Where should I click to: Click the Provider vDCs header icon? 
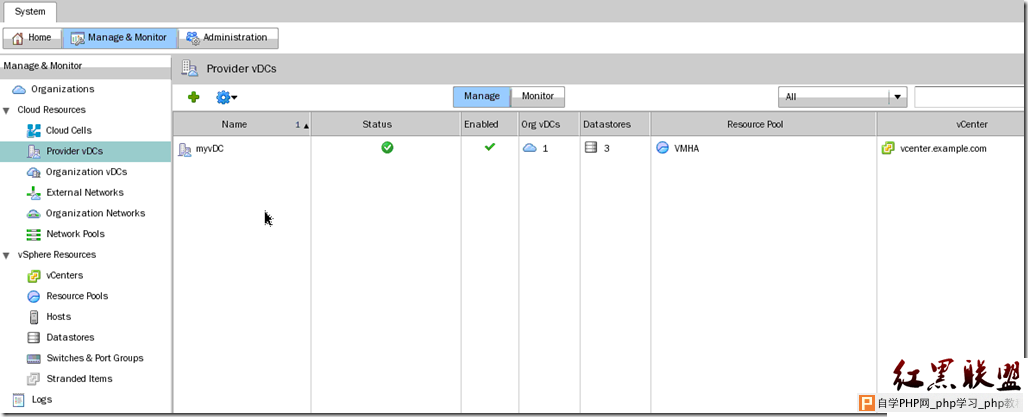click(189, 68)
